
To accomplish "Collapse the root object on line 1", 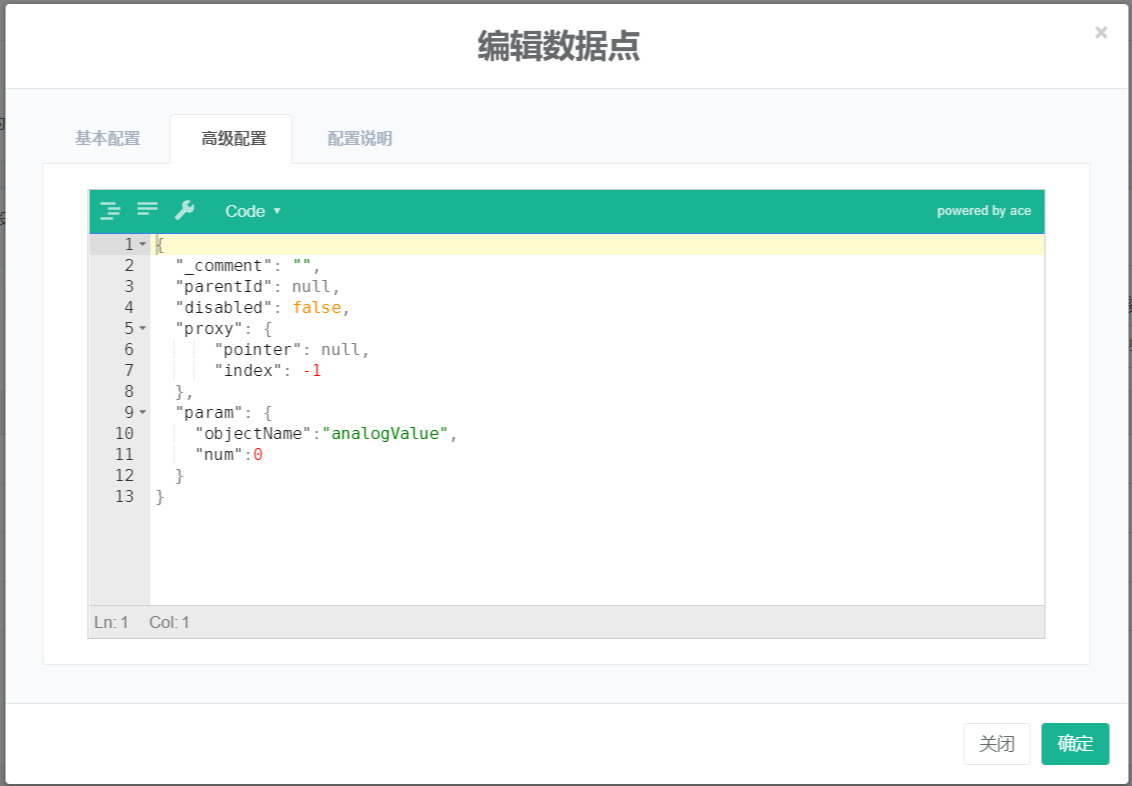I will (143, 245).
